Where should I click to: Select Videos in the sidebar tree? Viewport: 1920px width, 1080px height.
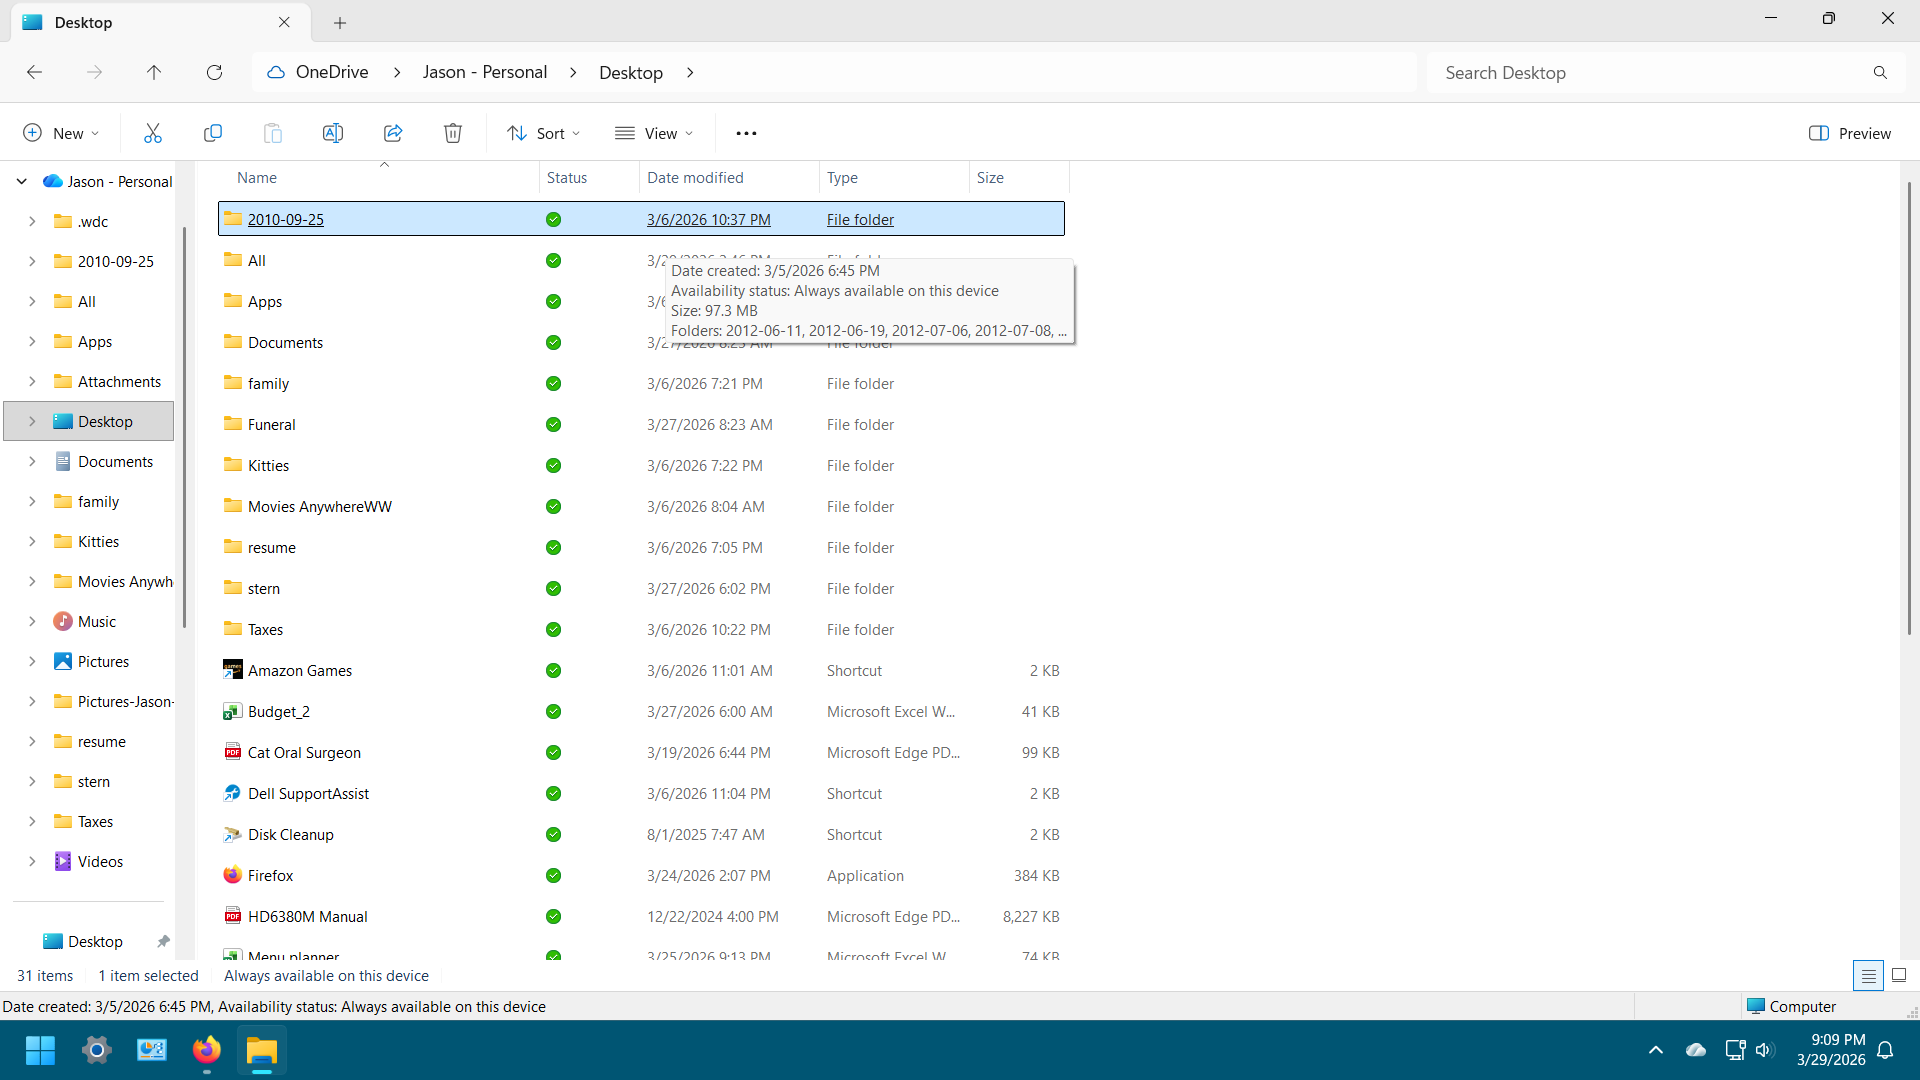click(100, 861)
